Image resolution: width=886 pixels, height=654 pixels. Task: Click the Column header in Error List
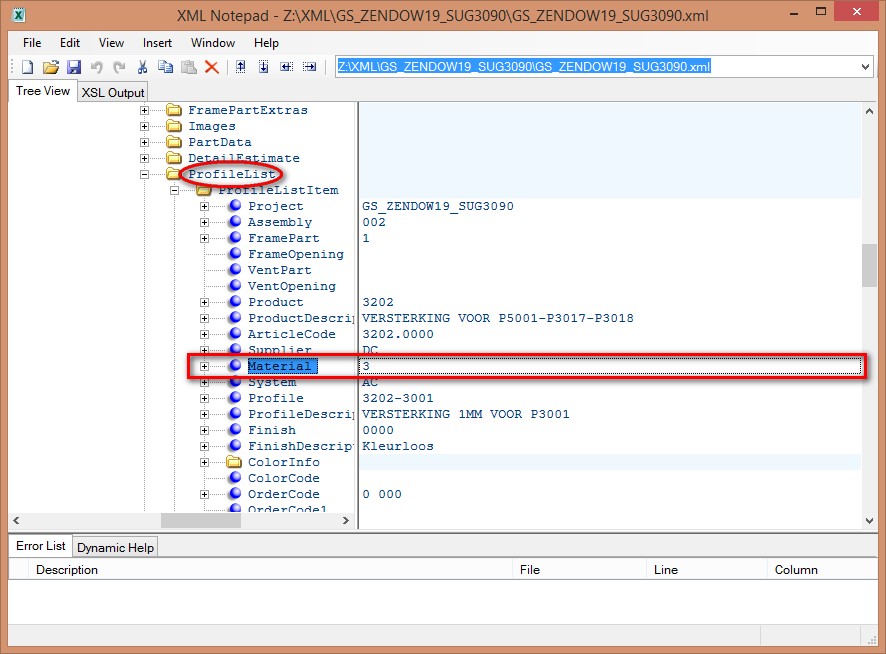pyautogui.click(x=823, y=570)
